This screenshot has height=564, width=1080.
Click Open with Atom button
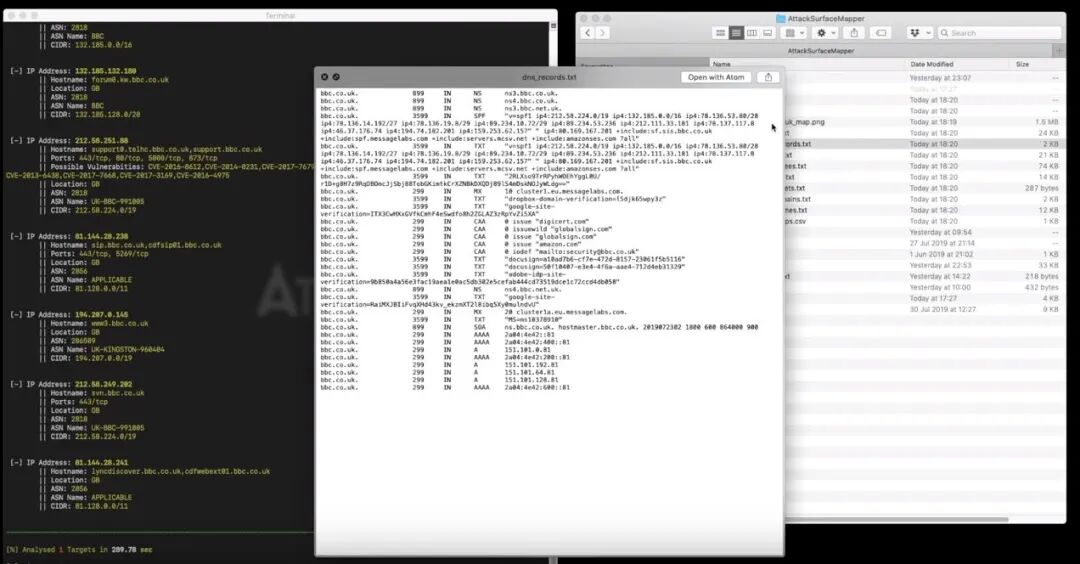[x=716, y=77]
